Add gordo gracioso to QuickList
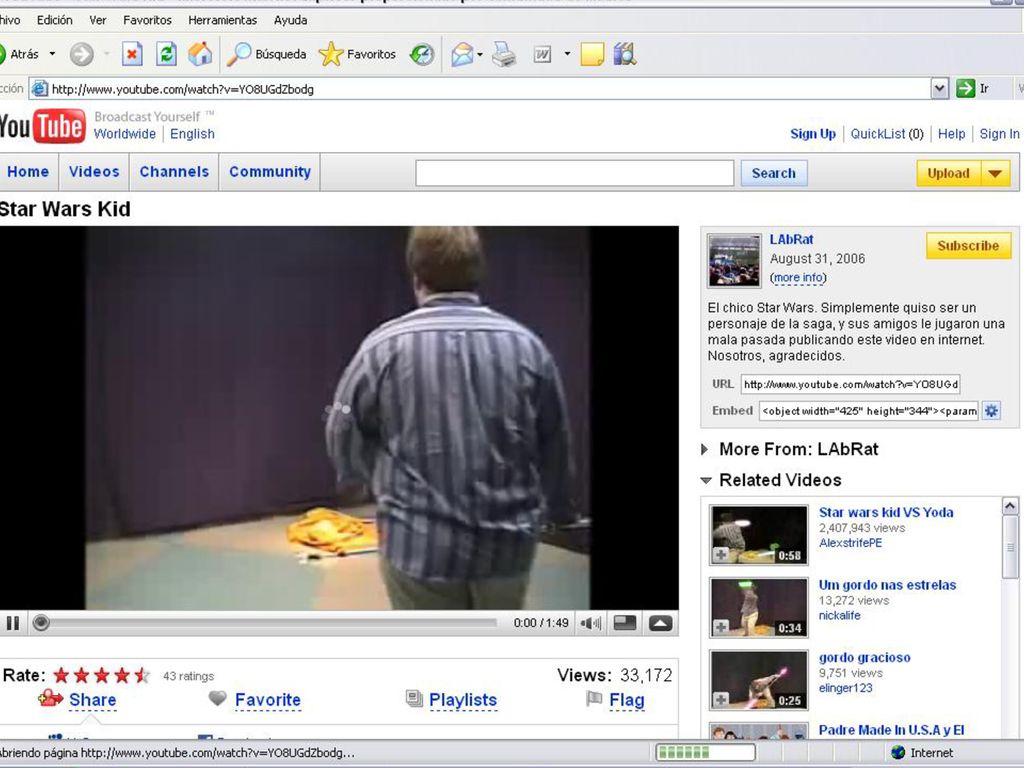1024x768 pixels. (720, 700)
